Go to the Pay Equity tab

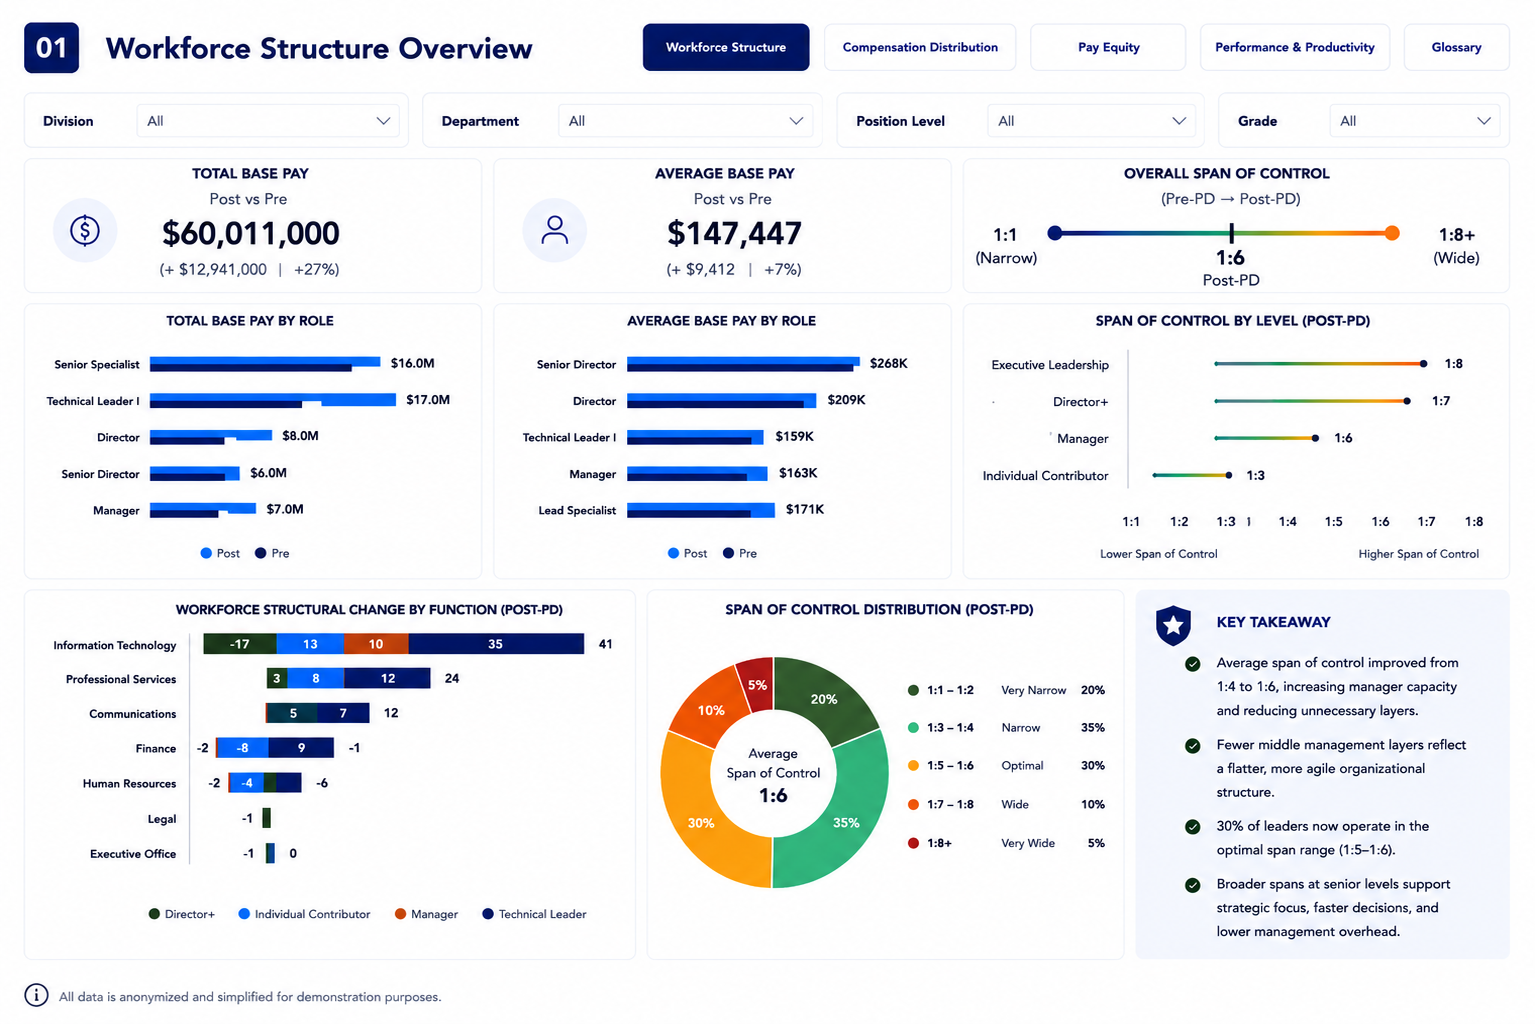(x=1108, y=47)
